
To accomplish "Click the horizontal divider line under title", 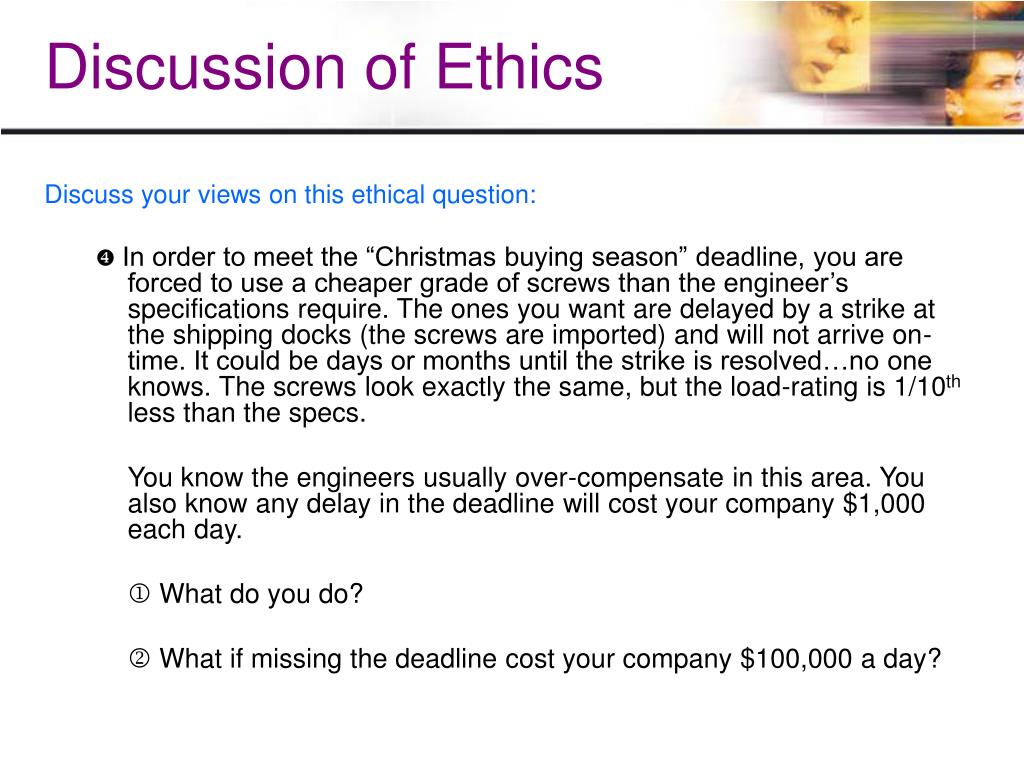I will 512,131.
